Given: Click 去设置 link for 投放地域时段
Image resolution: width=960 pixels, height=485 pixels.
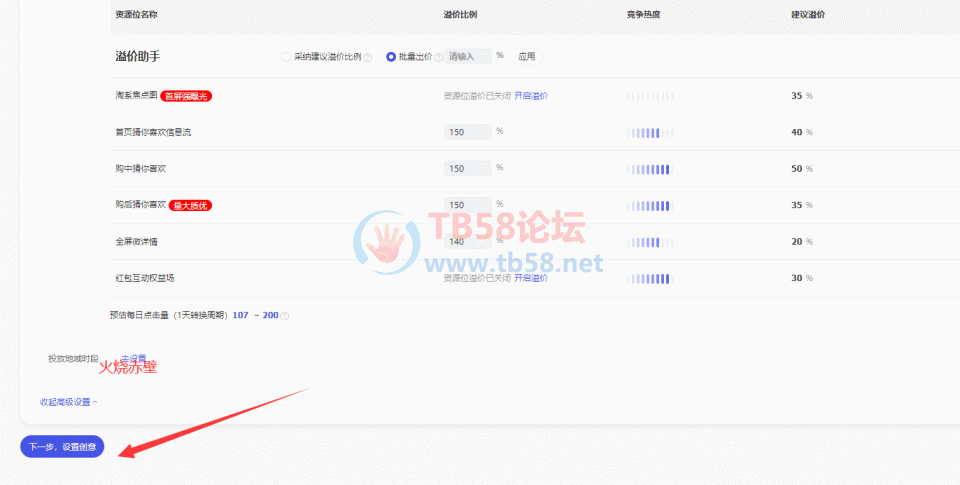Looking at the screenshot, I should tap(134, 358).
